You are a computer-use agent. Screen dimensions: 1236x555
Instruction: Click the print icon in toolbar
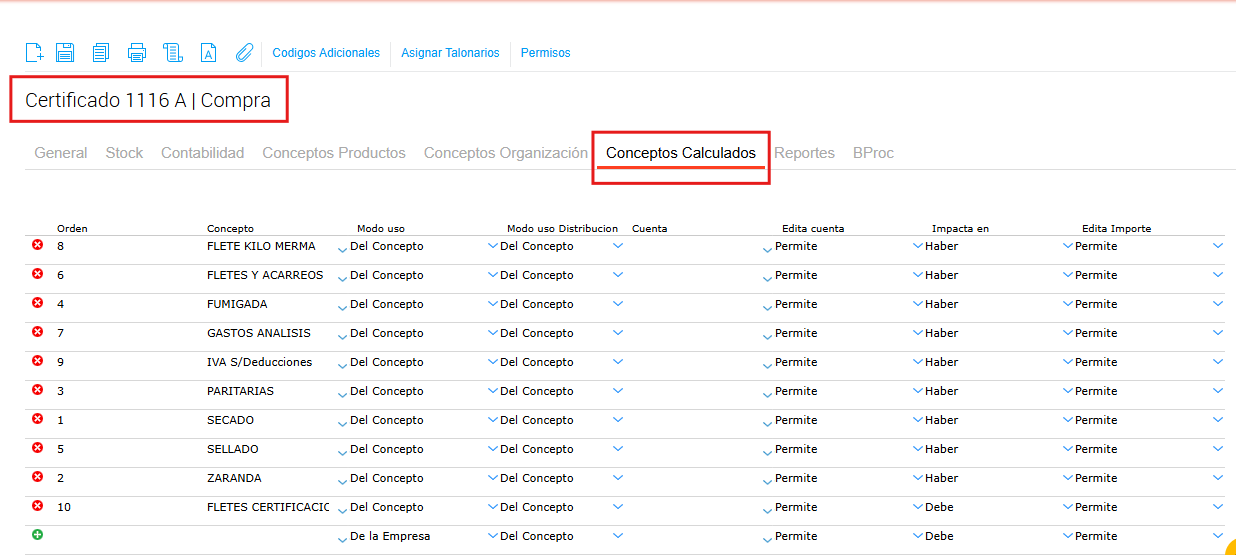click(x=137, y=53)
